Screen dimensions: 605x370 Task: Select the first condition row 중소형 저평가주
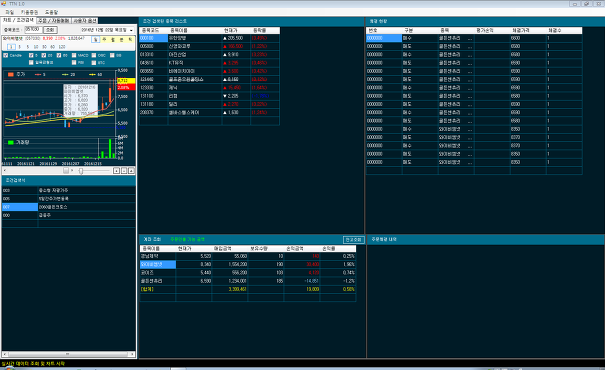(69, 191)
